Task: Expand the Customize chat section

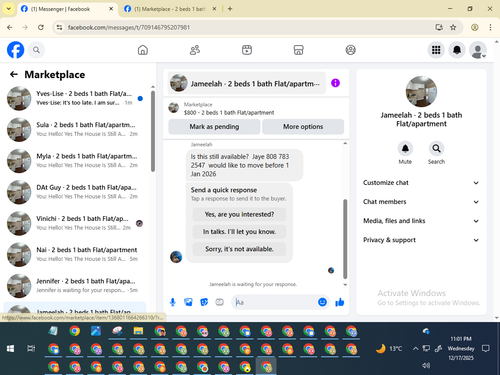Action: click(x=421, y=183)
